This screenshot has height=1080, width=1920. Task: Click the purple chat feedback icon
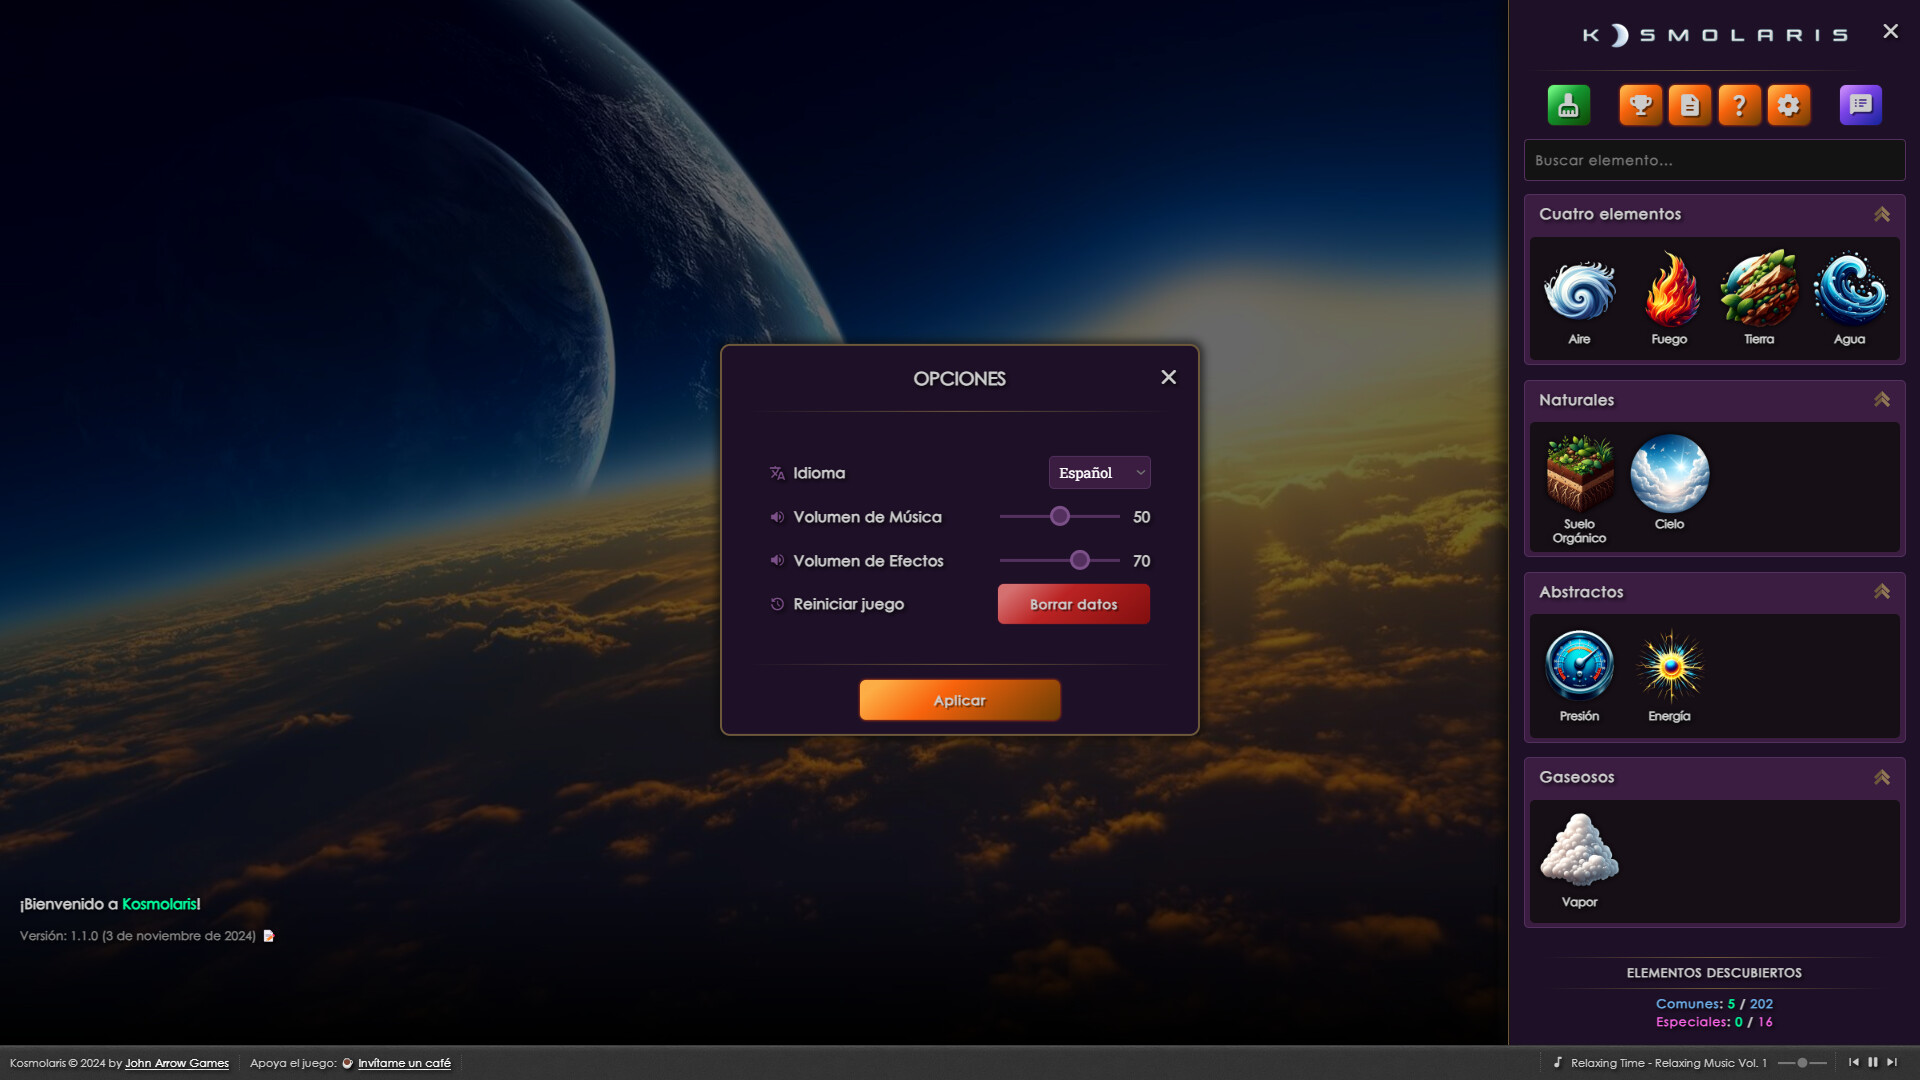pos(1860,105)
